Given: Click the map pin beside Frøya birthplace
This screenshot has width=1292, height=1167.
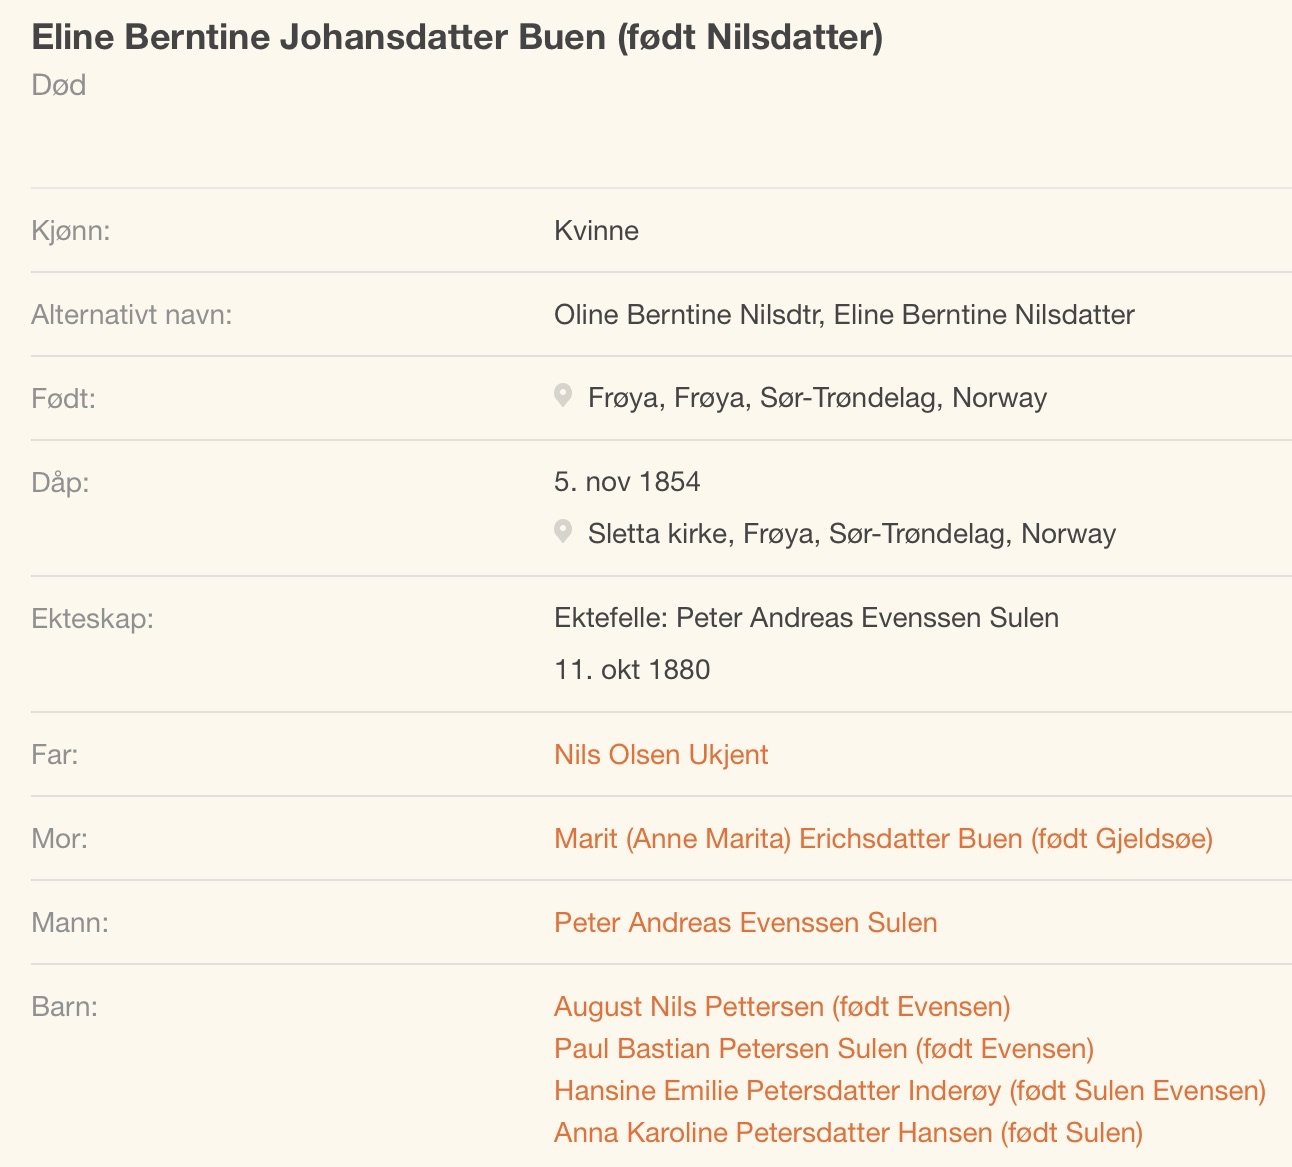Looking at the screenshot, I should pos(563,396).
